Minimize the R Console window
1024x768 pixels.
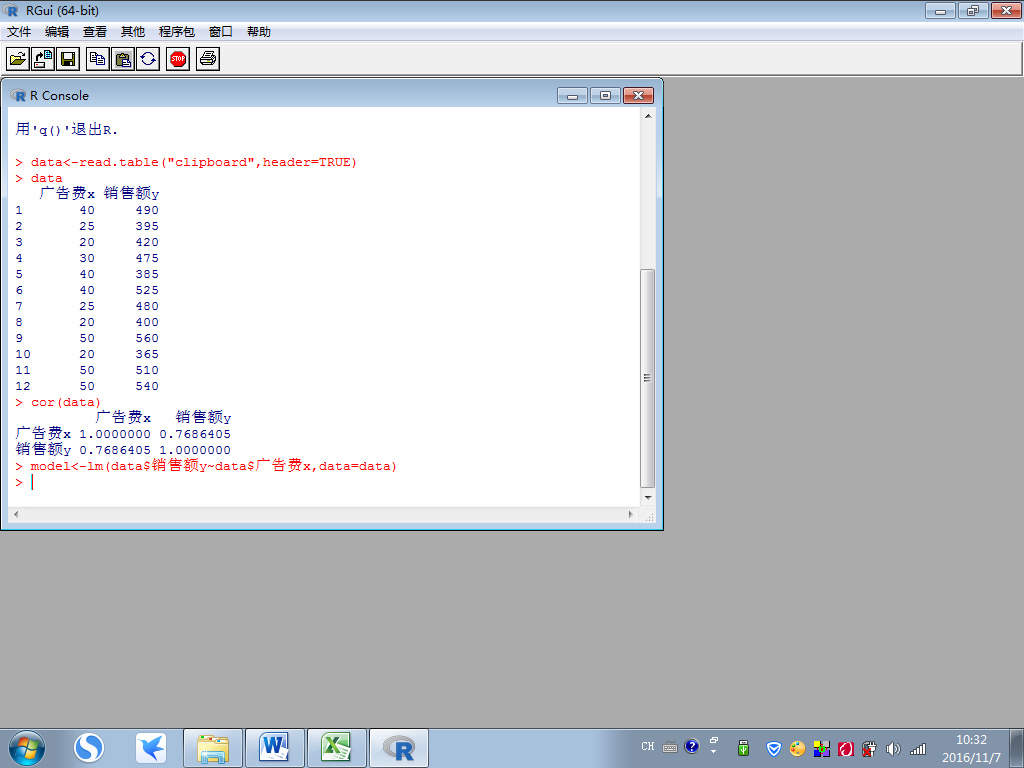572,96
